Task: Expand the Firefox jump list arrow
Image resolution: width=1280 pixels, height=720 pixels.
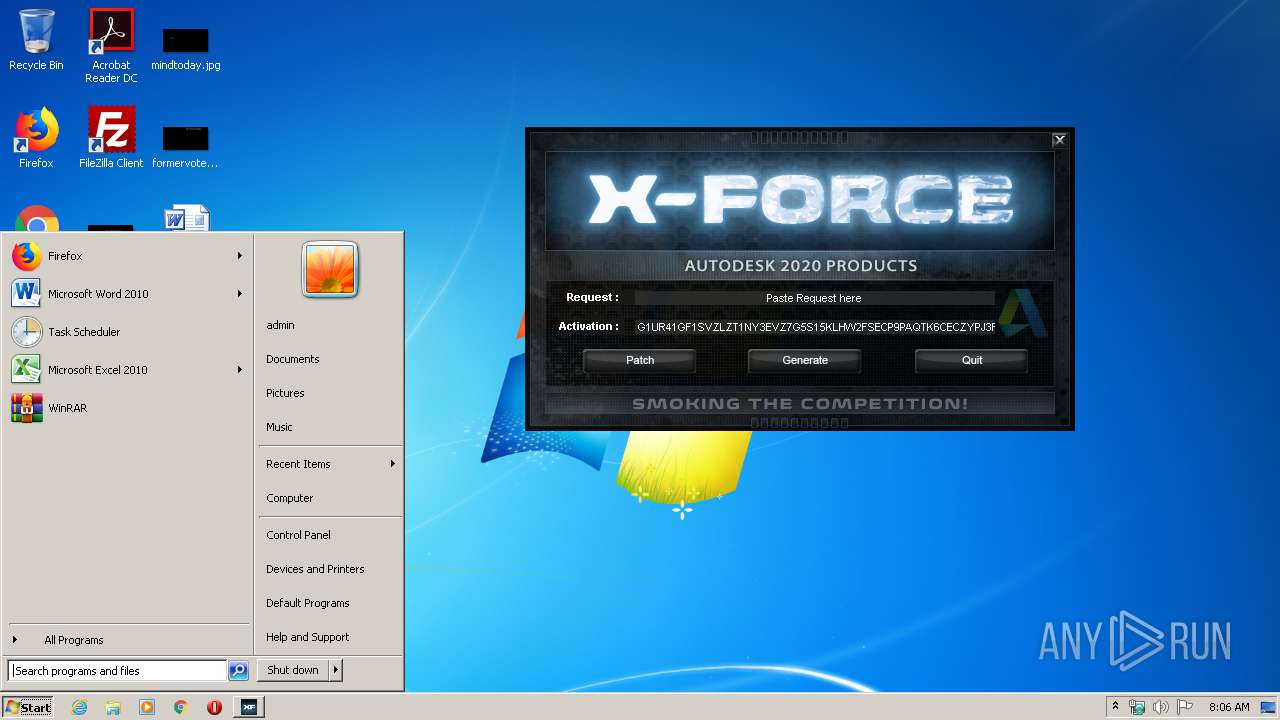Action: pos(240,256)
